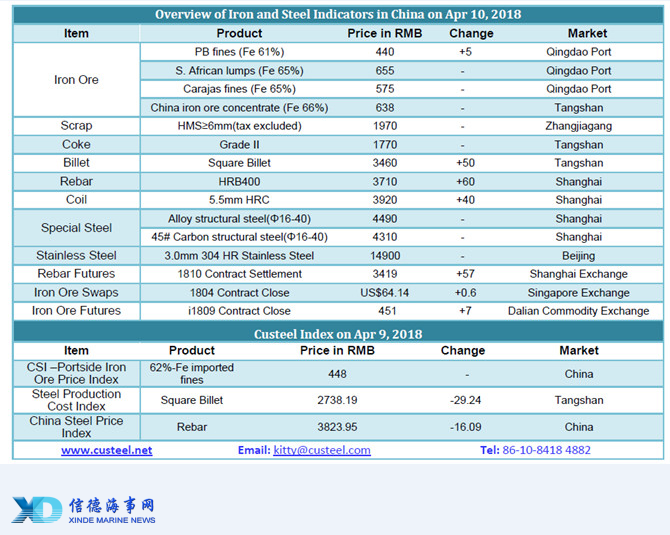Open the www.custeel.net link
This screenshot has width=670, height=535.
106,450
